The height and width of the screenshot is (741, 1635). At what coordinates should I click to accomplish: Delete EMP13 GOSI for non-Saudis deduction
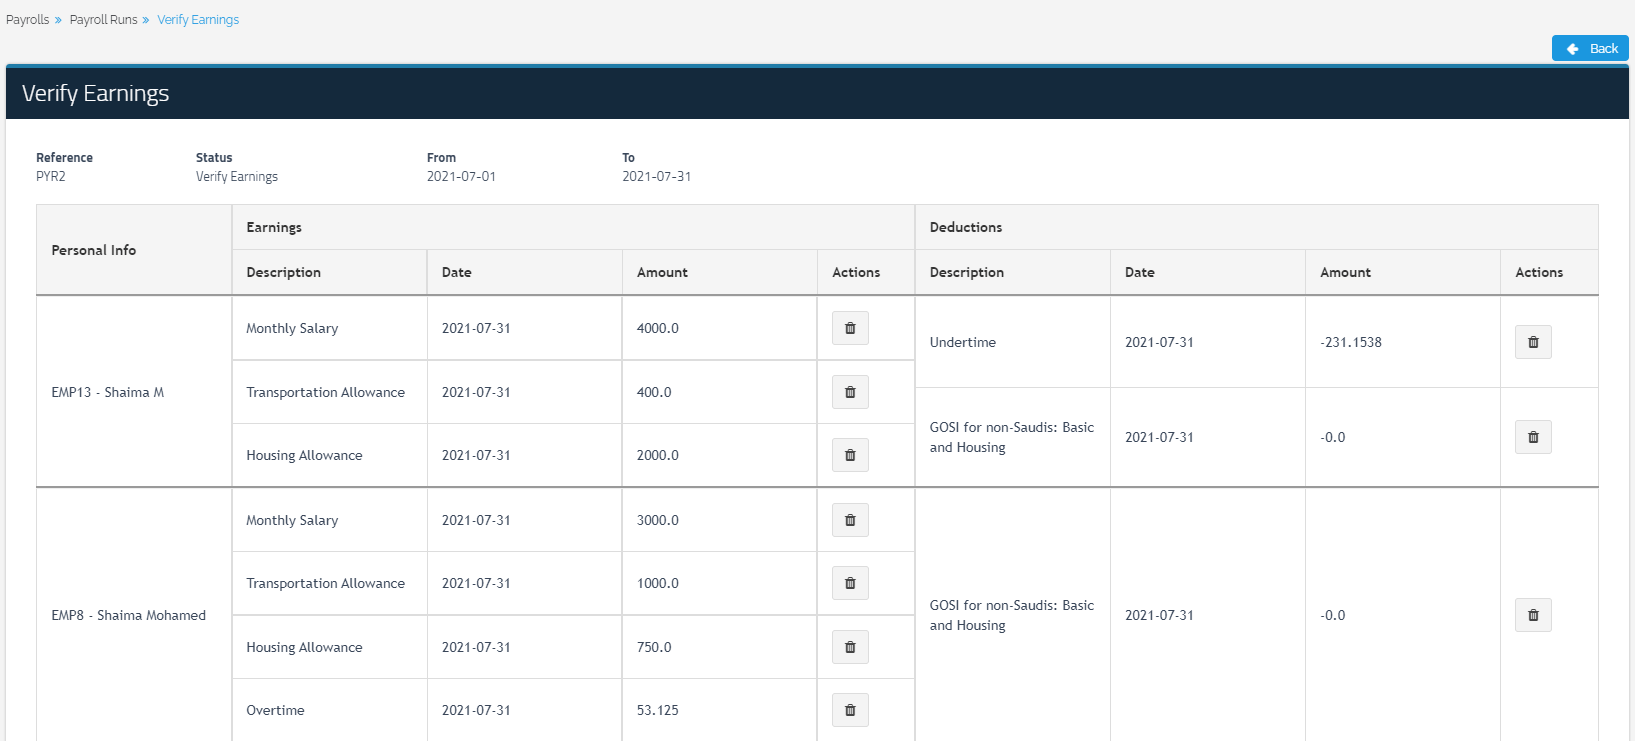point(1533,437)
